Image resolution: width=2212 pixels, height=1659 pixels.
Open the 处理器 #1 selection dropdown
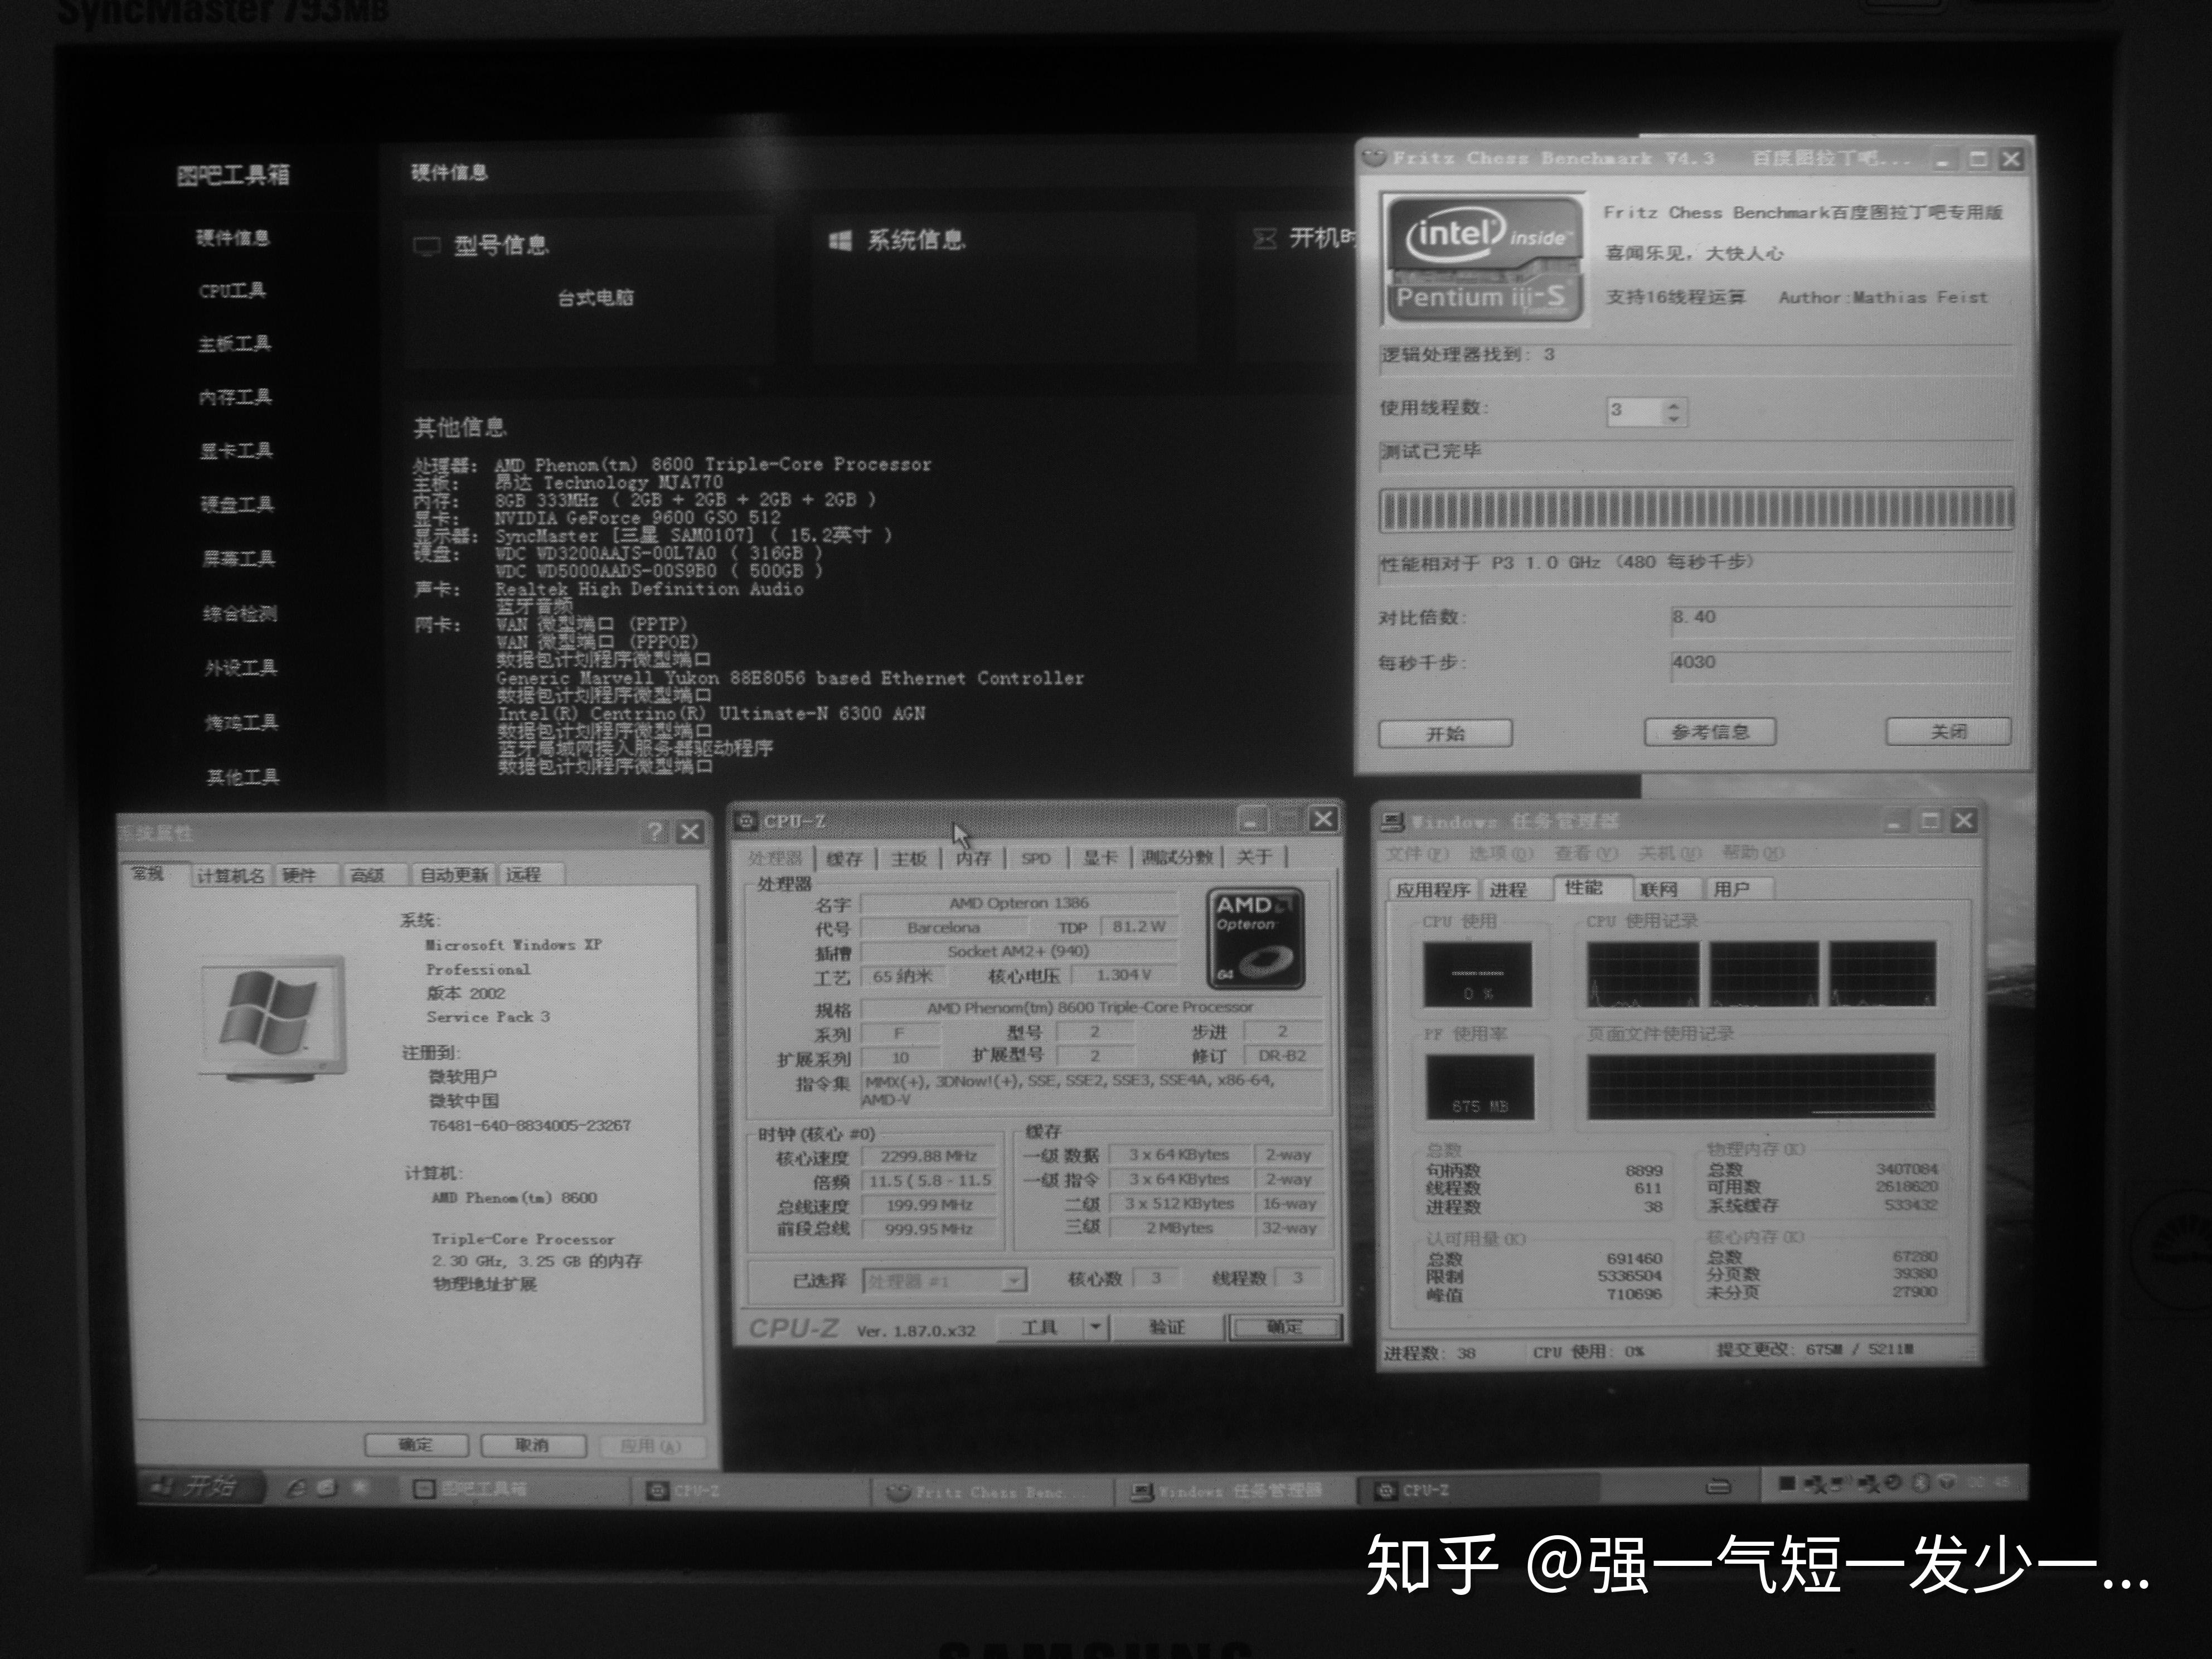(1013, 1281)
